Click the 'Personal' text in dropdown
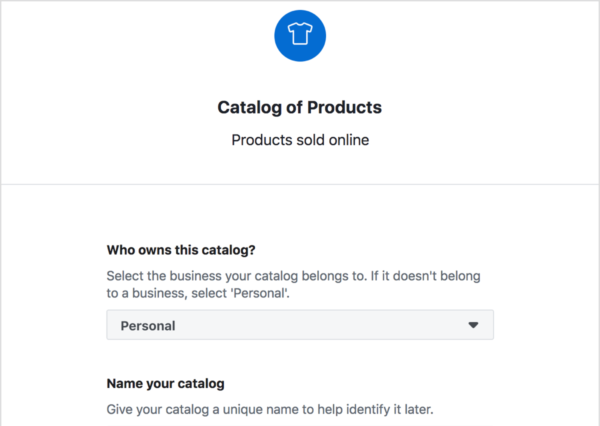 [x=148, y=326]
